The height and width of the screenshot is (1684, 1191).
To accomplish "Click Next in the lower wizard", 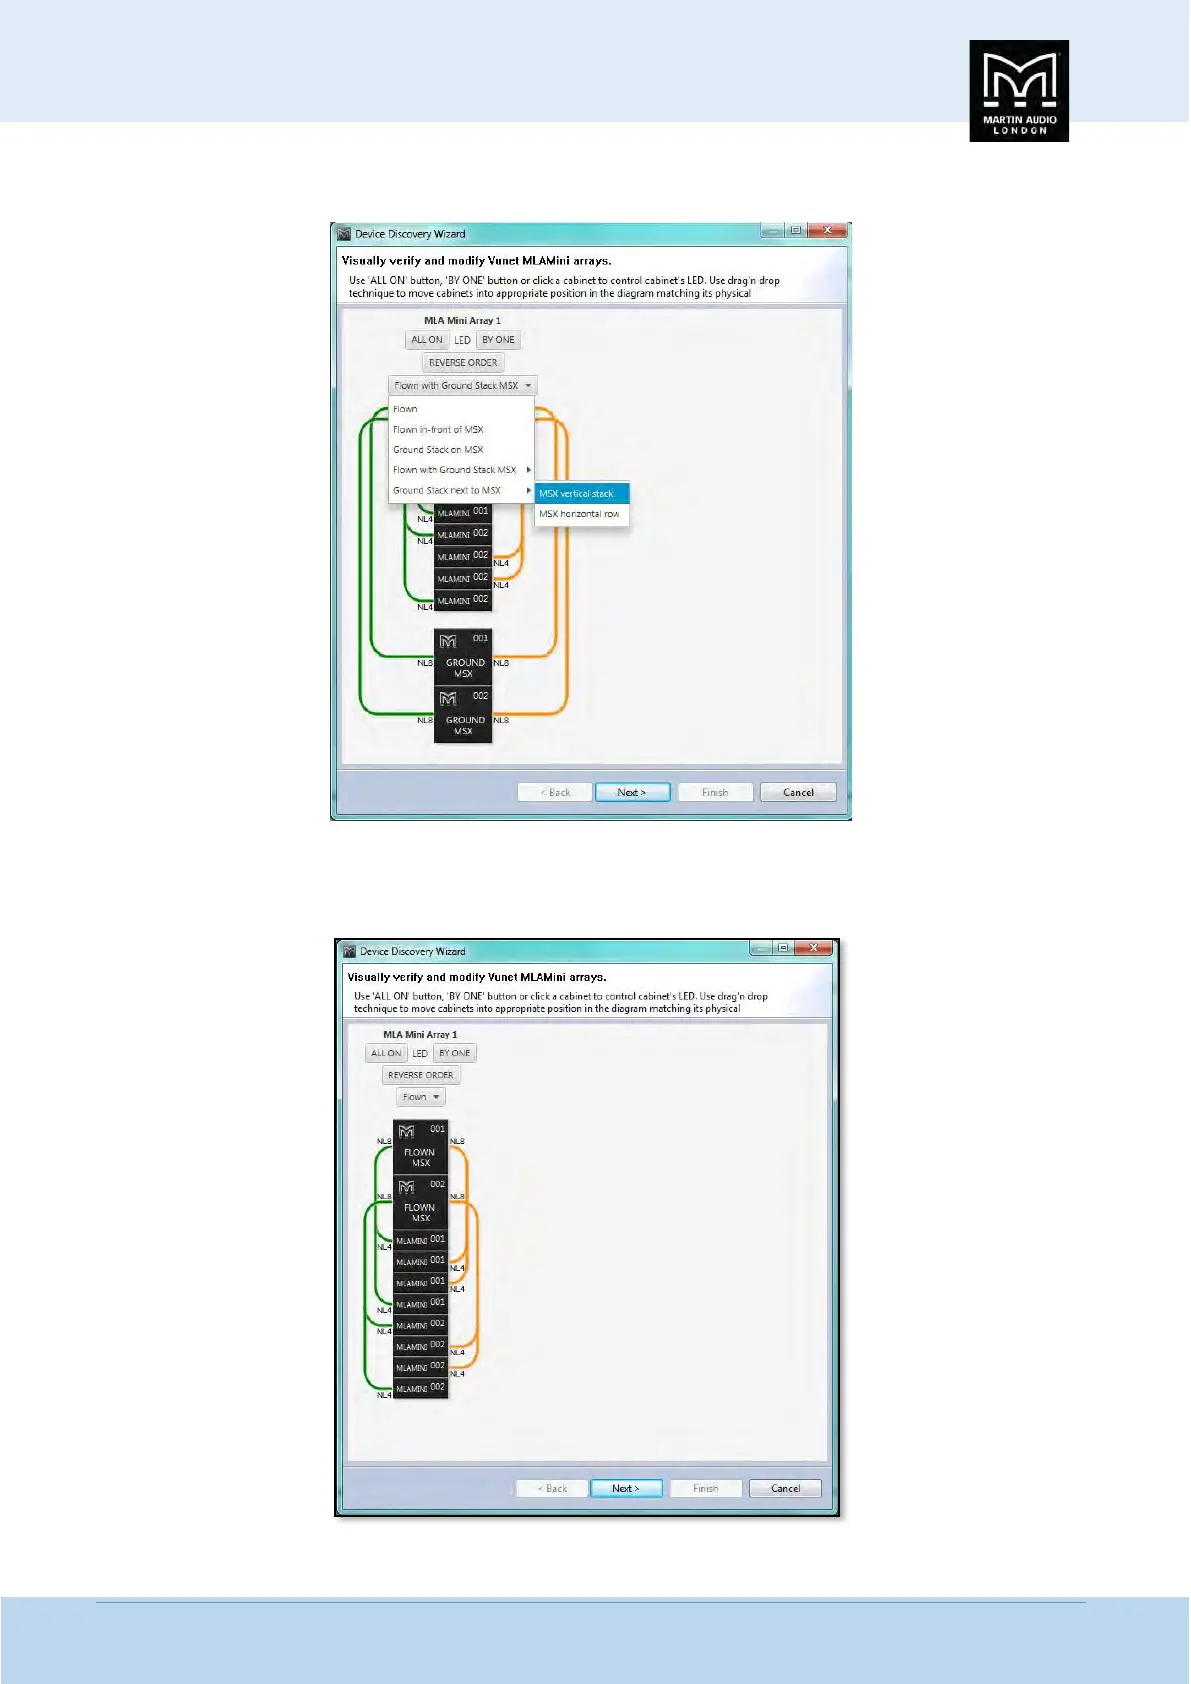I will point(627,1488).
